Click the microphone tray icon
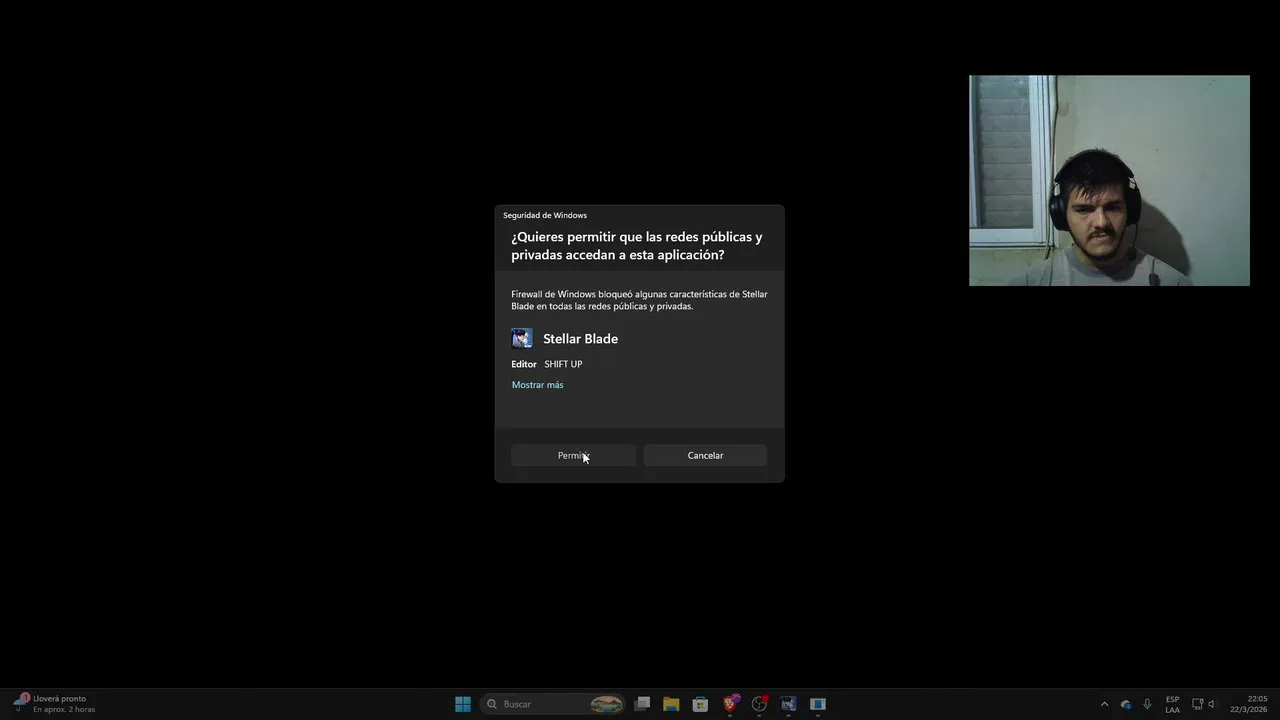Screen dimensions: 1280x720 point(1147,704)
